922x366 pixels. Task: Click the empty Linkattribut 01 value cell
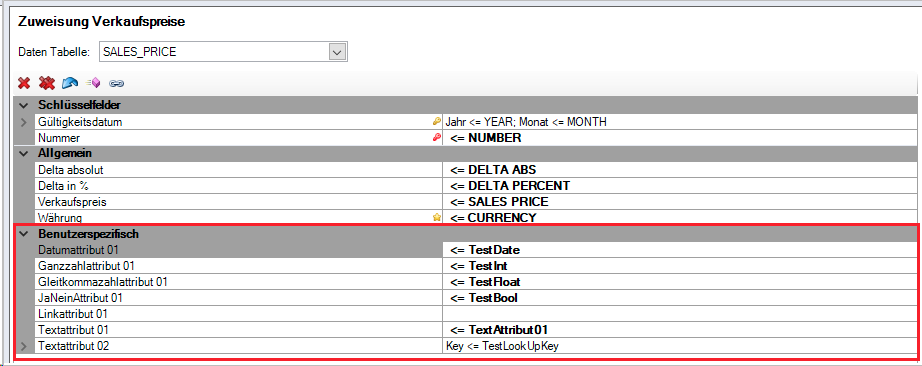tap(681, 314)
